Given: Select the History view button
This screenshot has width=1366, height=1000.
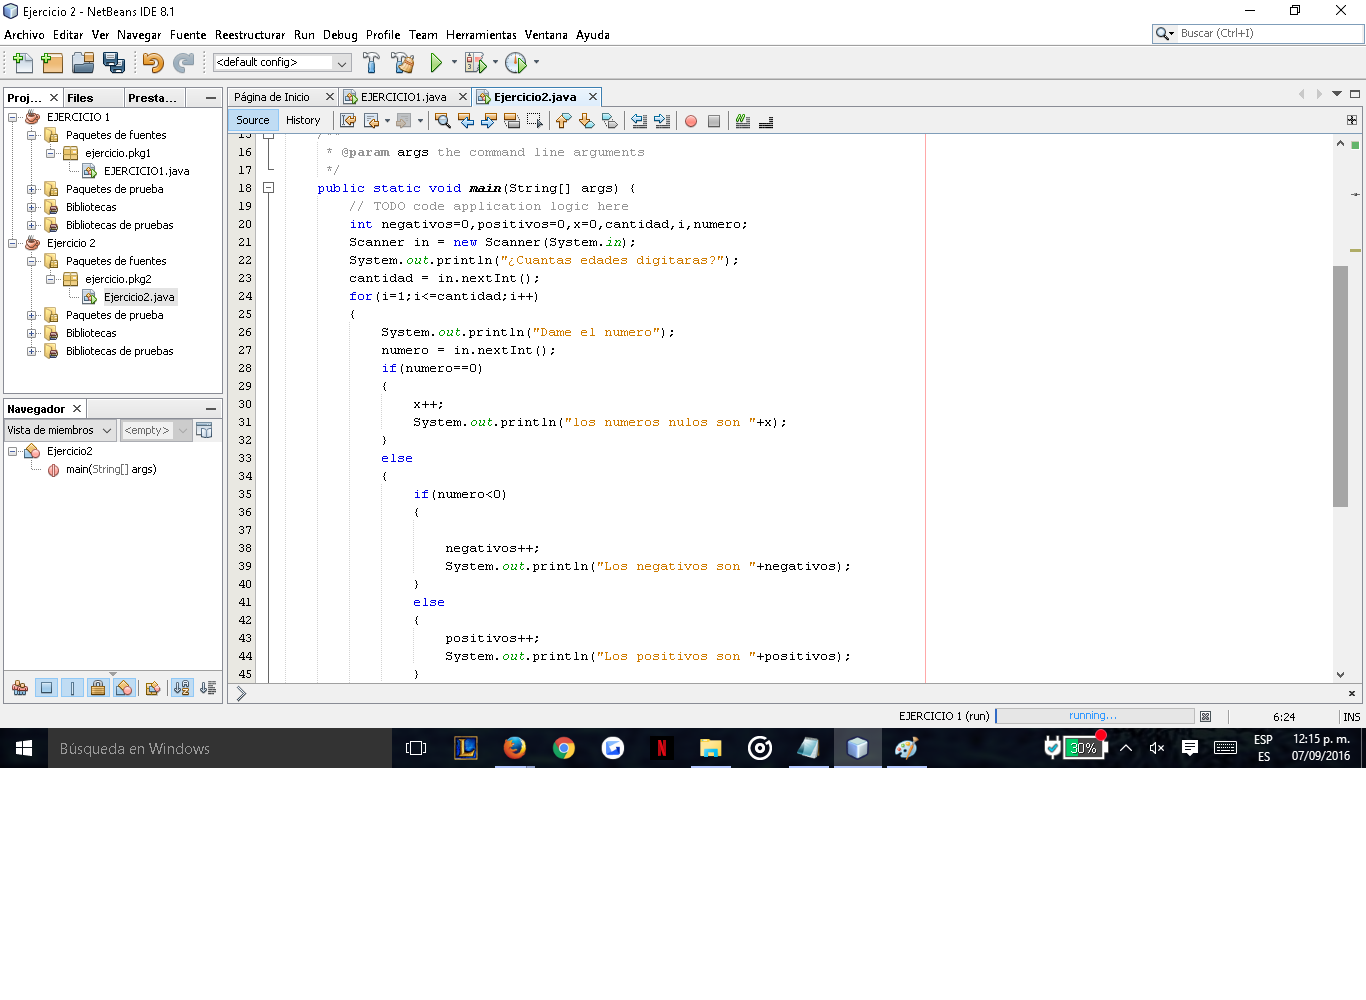Looking at the screenshot, I should tap(303, 120).
